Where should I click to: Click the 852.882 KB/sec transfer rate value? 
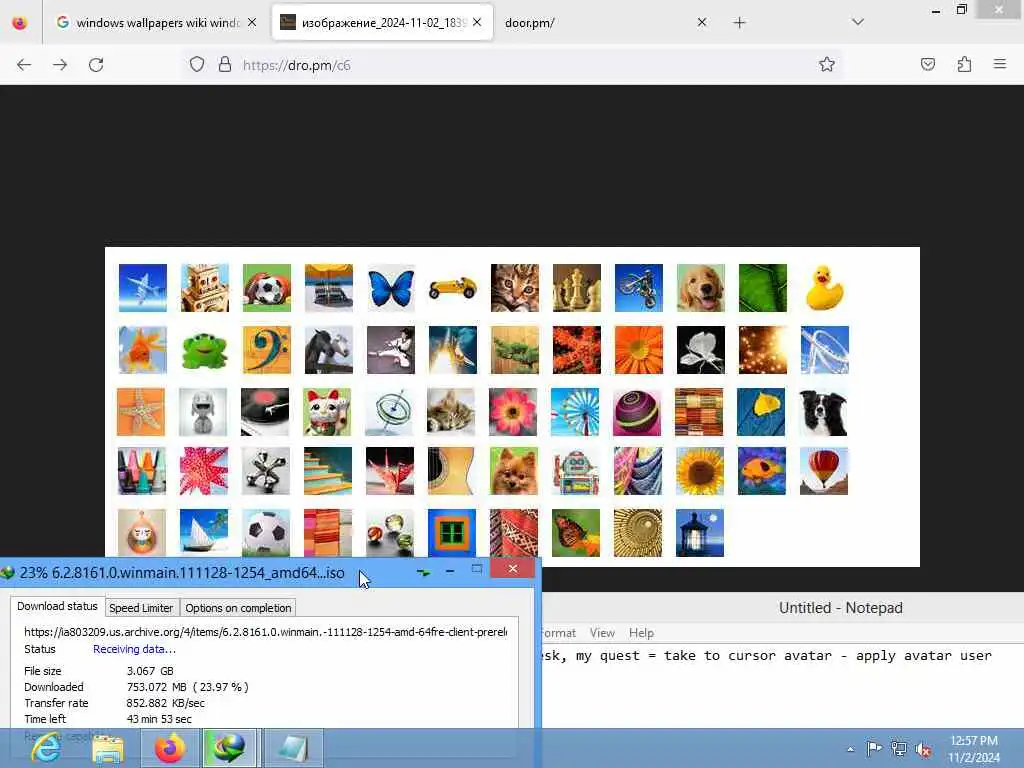(165, 703)
